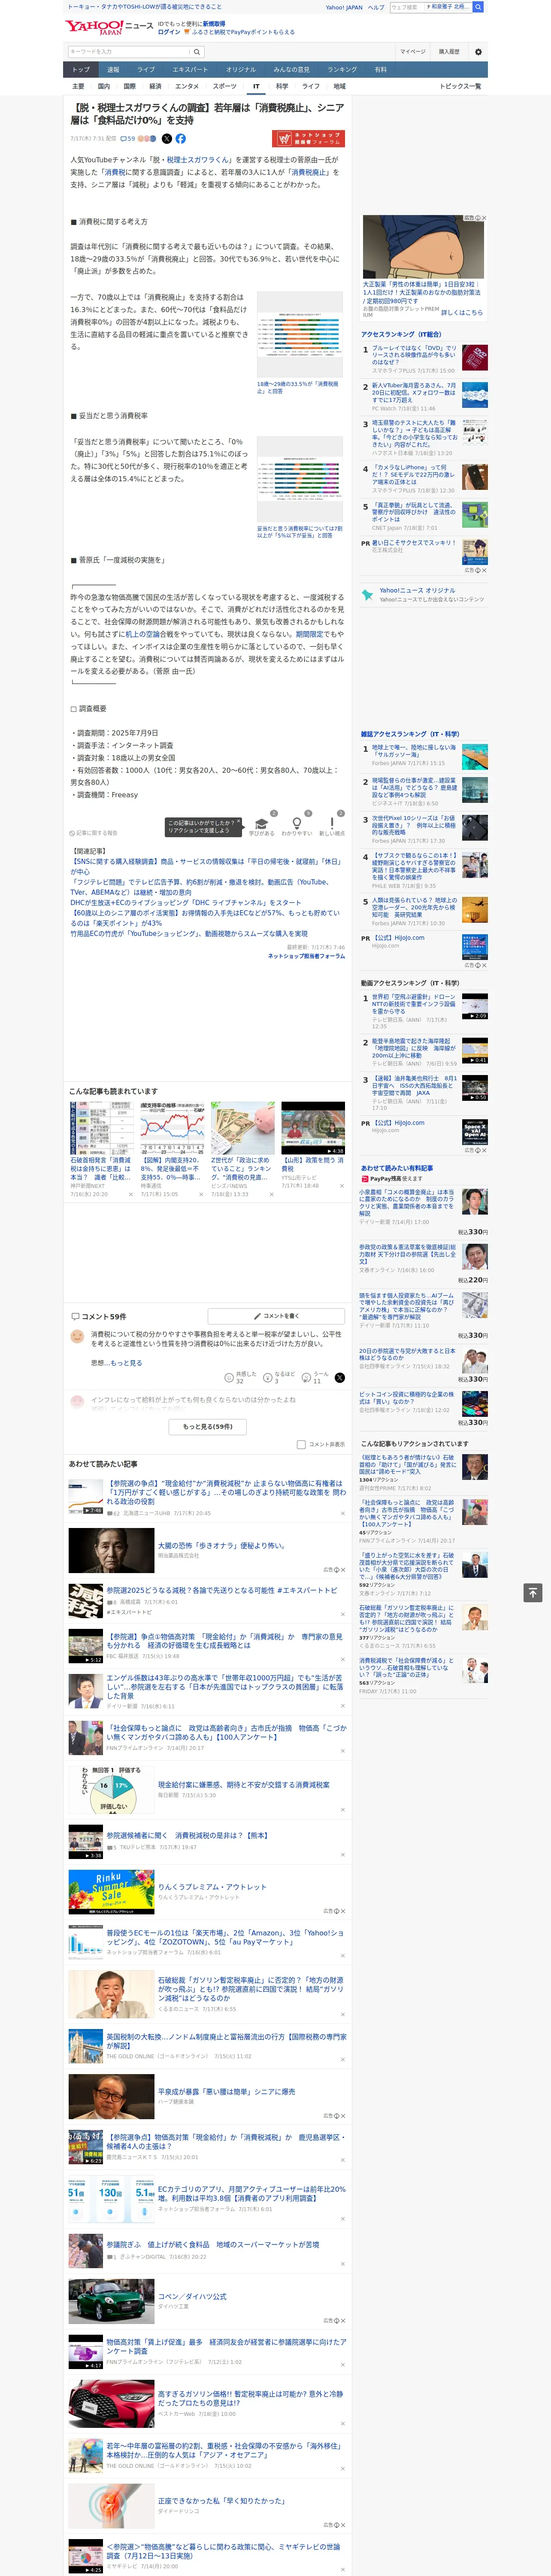This screenshot has height=2576, width=551.
Task: Click first commenter's avatar icon
Action: 77,1336
